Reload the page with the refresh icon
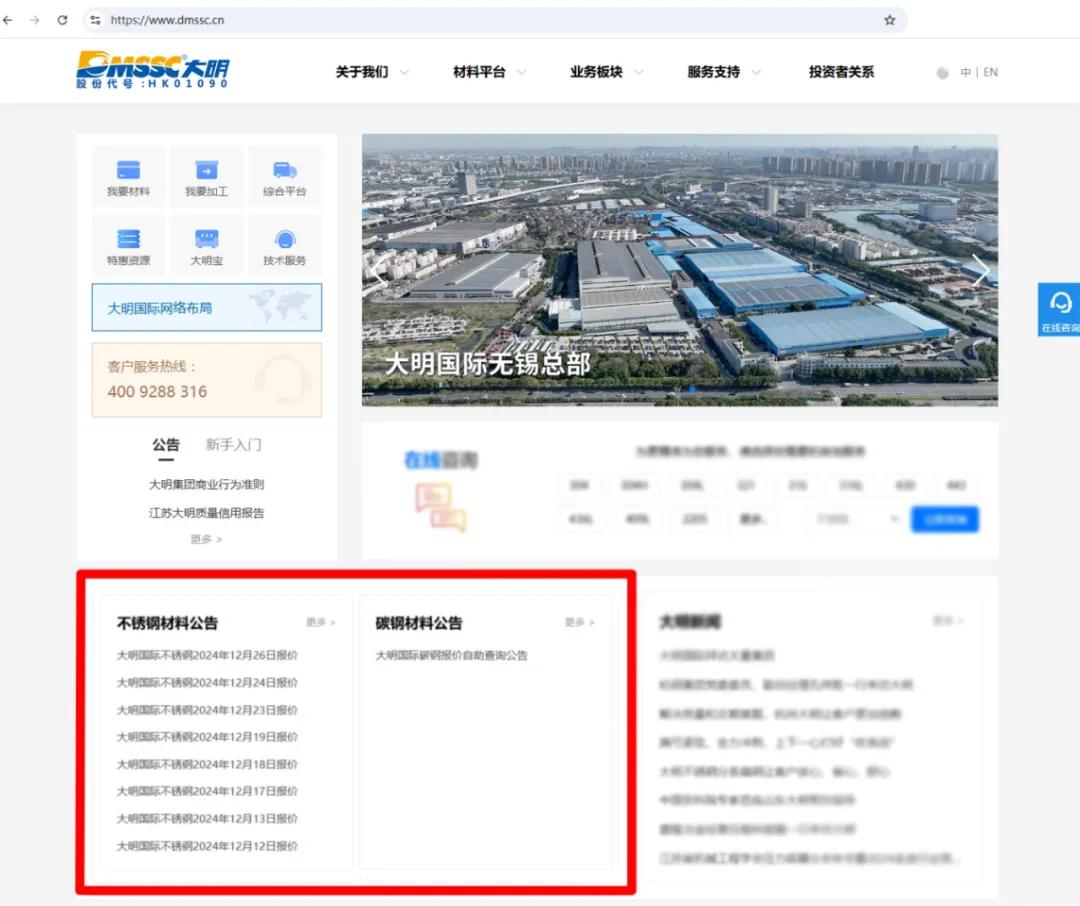The width and height of the screenshot is (1080, 906). pyautogui.click(x=62, y=20)
